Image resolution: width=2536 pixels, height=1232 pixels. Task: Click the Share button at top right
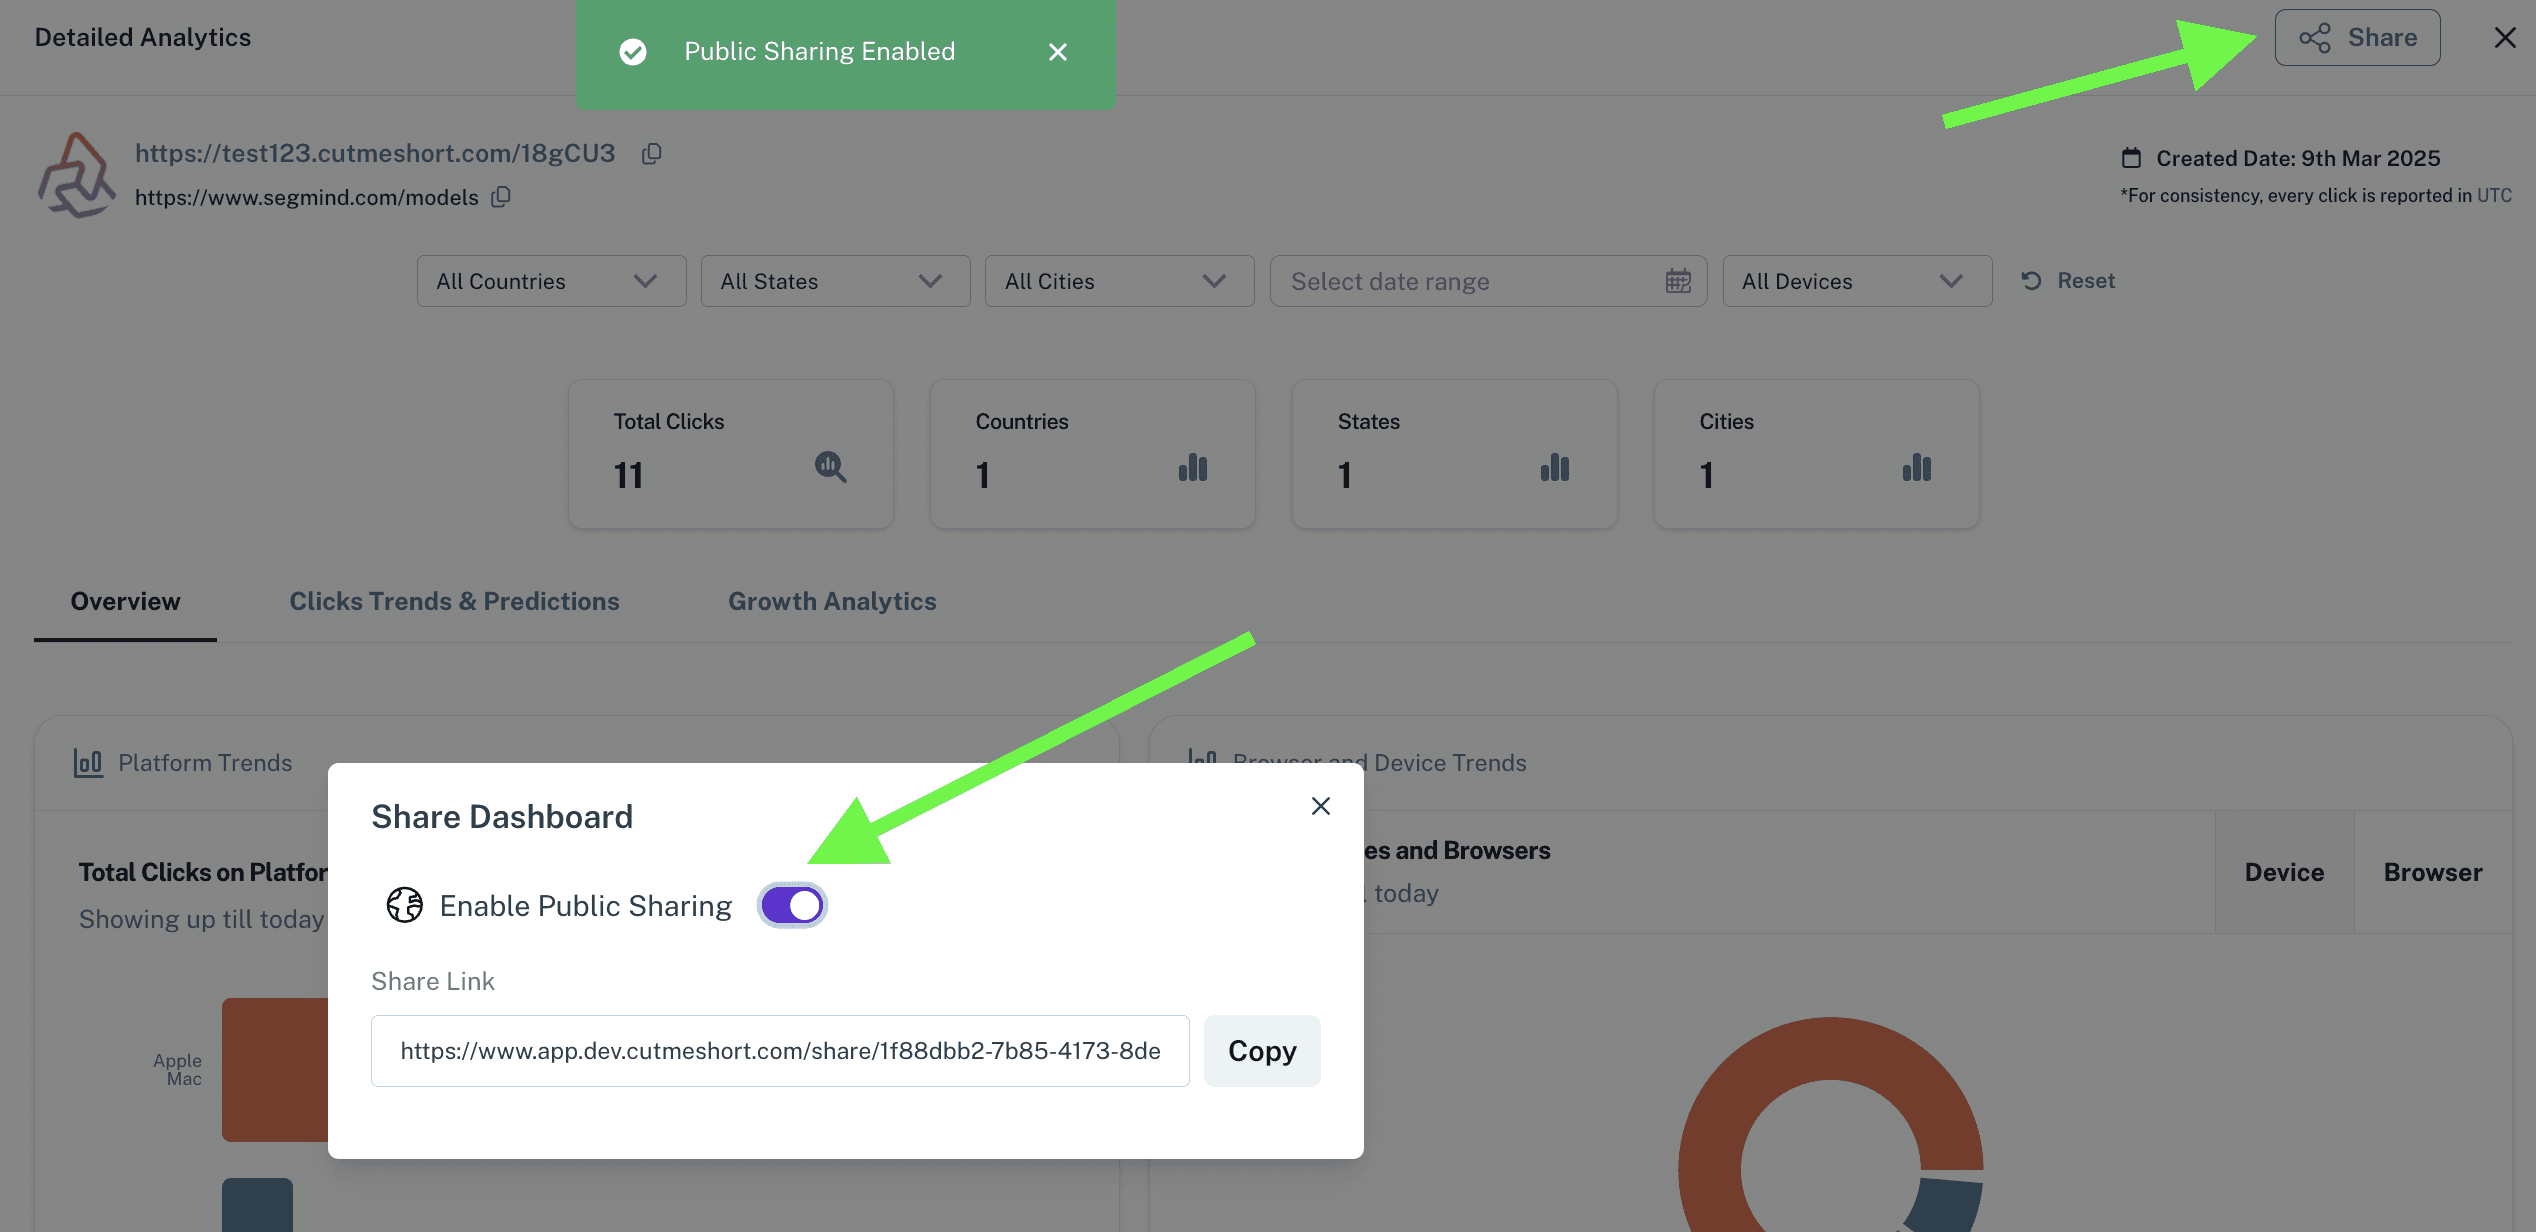(2357, 38)
